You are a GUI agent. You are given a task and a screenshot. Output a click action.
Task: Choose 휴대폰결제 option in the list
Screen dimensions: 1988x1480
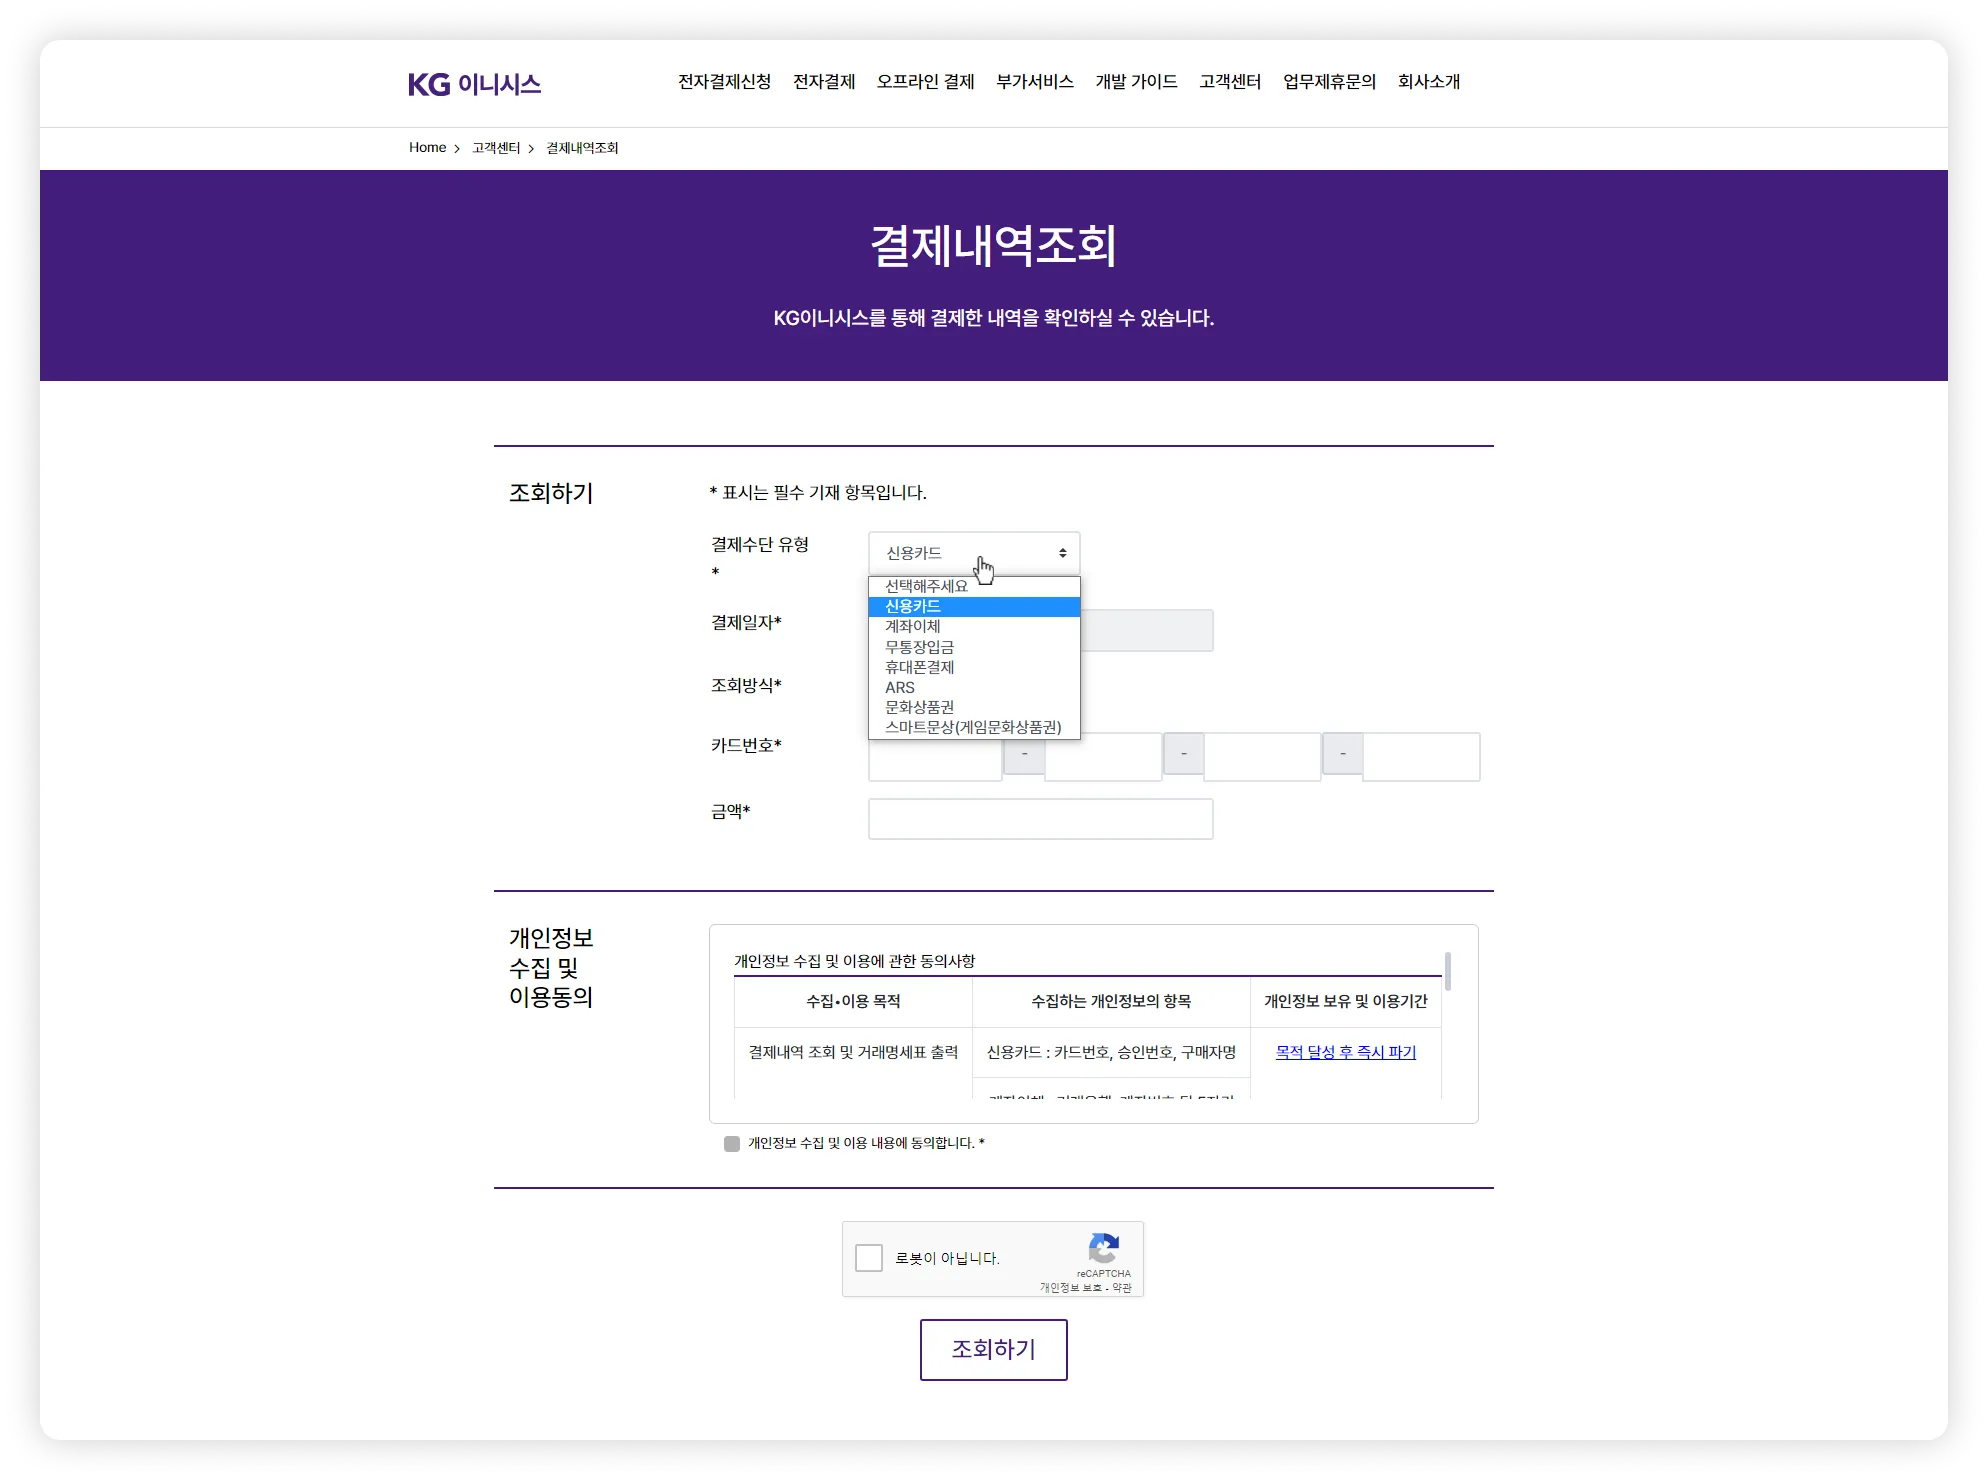919,667
